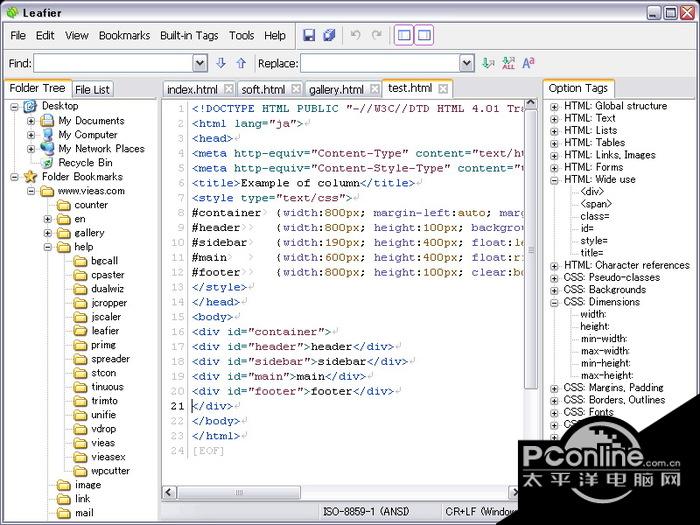Click the Save All files icon
Image resolution: width=700 pixels, height=525 pixels.
pyautogui.click(x=329, y=35)
